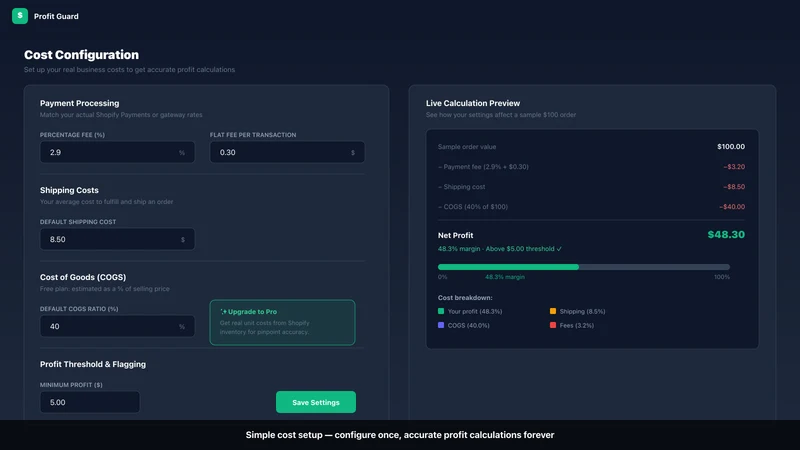Click the Cost Configuration page heading

click(x=81, y=55)
